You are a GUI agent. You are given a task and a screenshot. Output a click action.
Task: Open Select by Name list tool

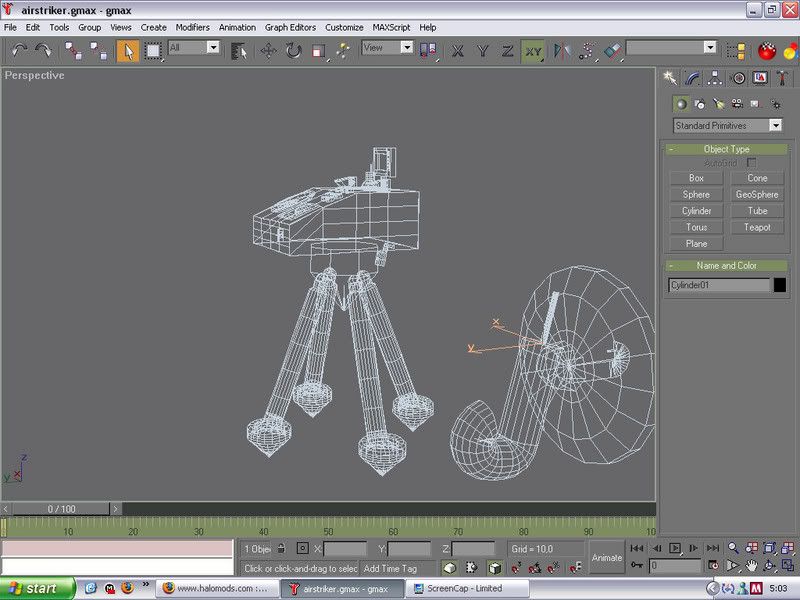click(x=239, y=51)
